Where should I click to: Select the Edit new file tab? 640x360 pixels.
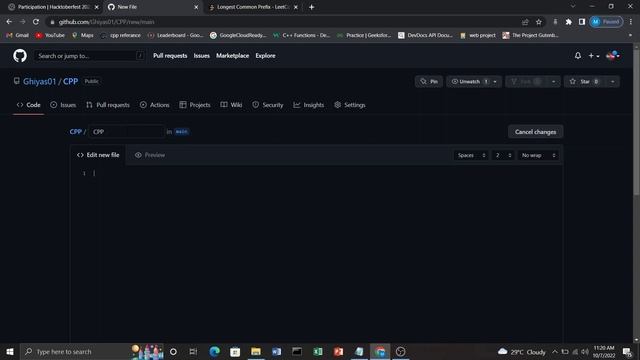98,155
